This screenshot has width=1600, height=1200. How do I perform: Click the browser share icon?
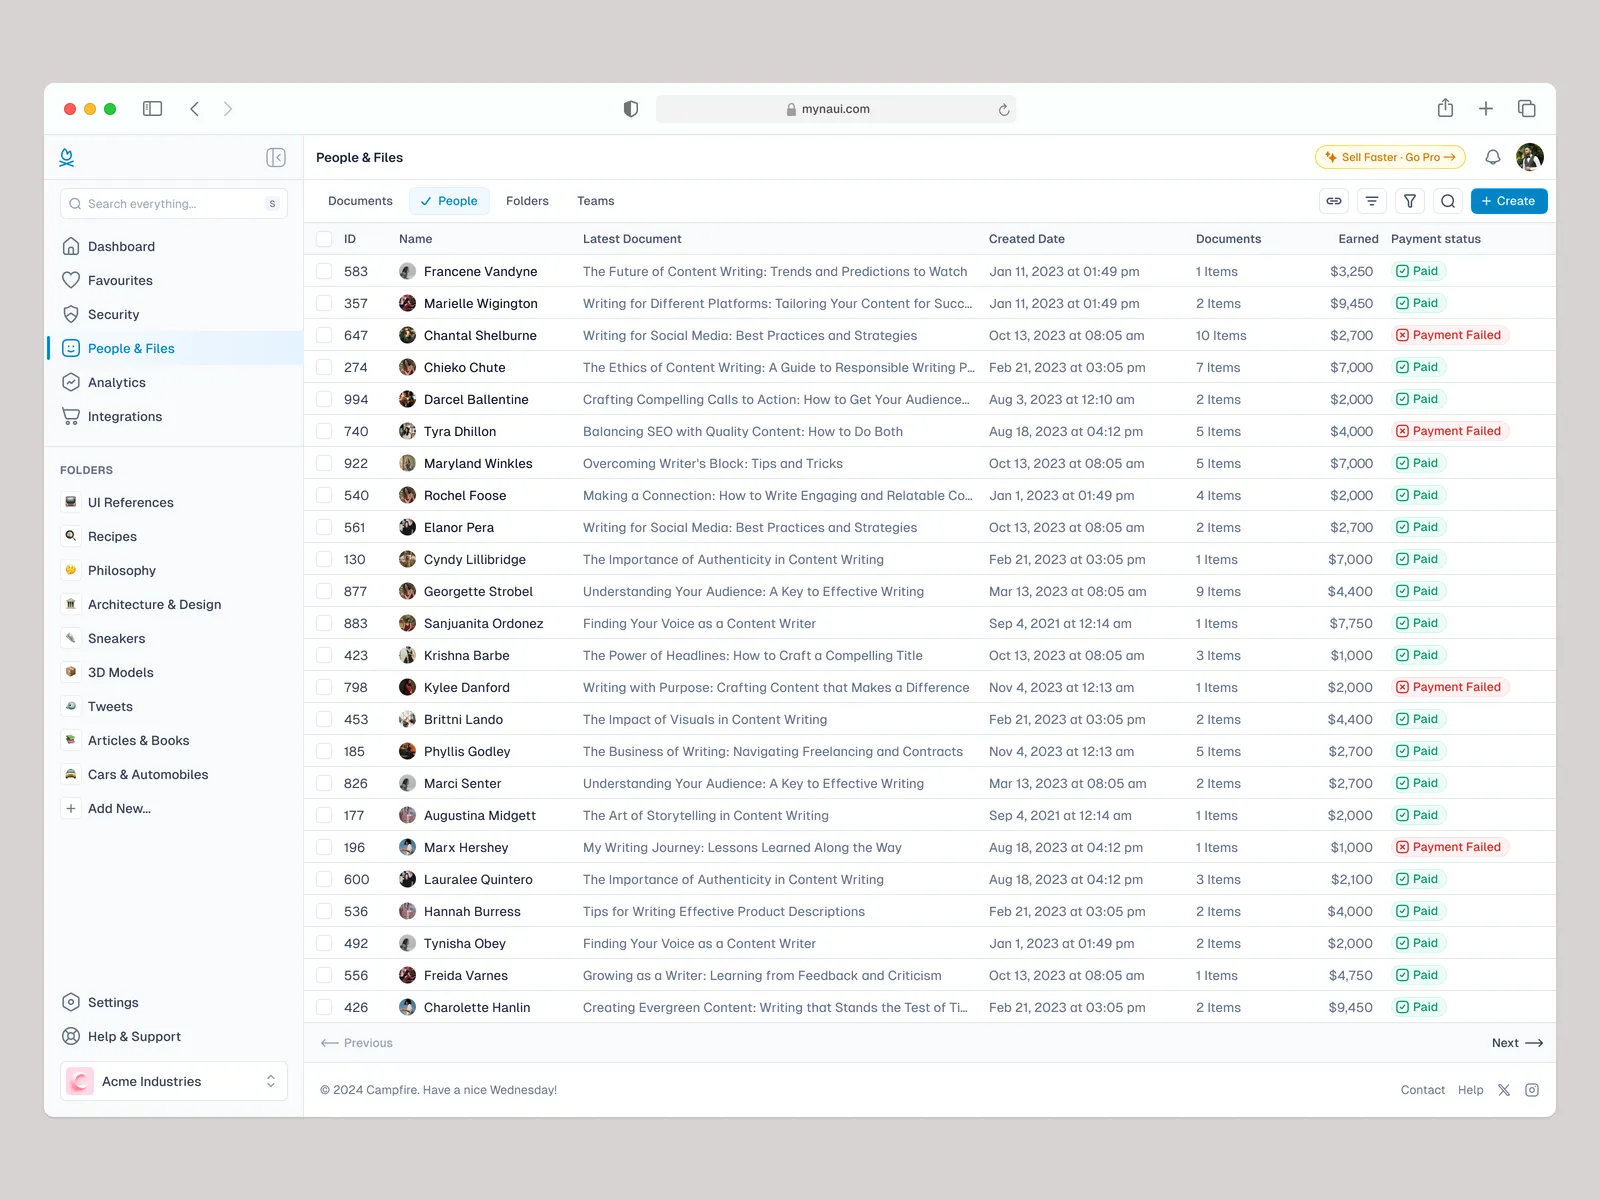tap(1445, 109)
